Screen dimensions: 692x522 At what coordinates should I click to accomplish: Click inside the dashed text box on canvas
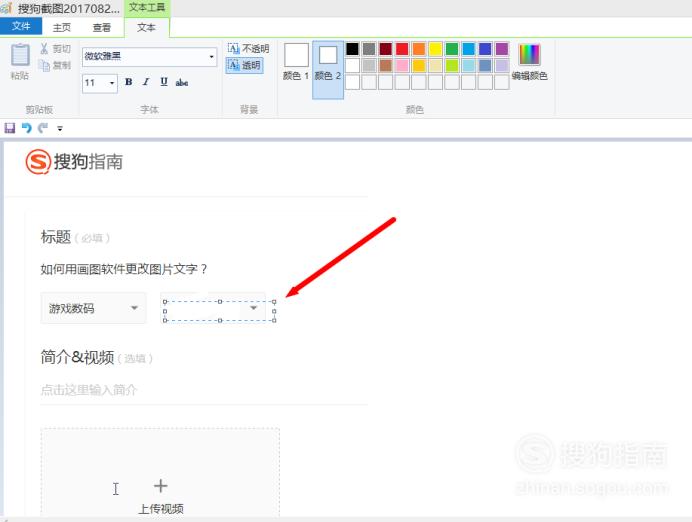[219, 311]
